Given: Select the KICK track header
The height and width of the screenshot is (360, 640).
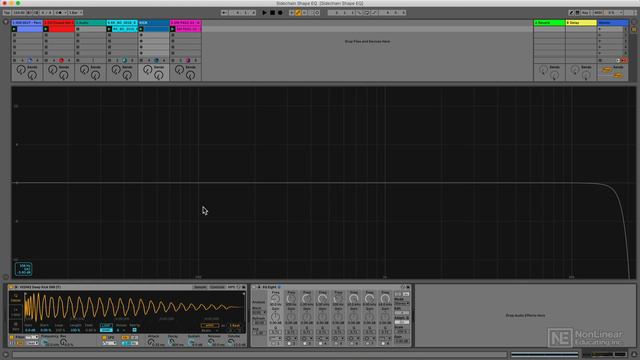Looking at the screenshot, I should [154, 22].
